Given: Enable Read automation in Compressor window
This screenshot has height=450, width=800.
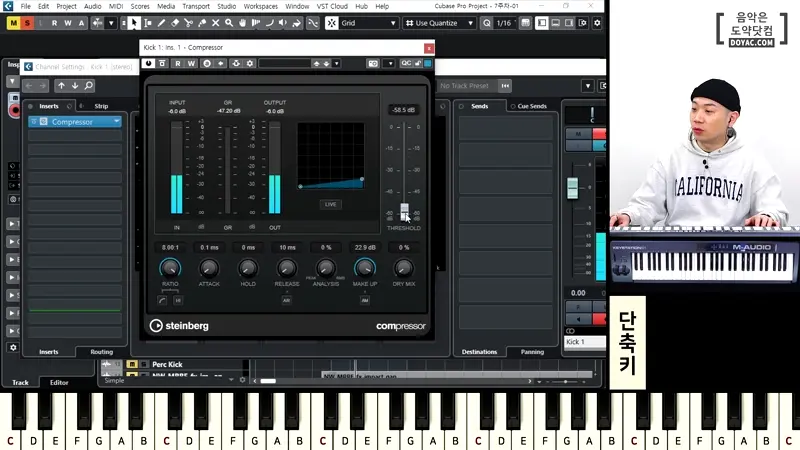Looking at the screenshot, I should coord(178,63).
